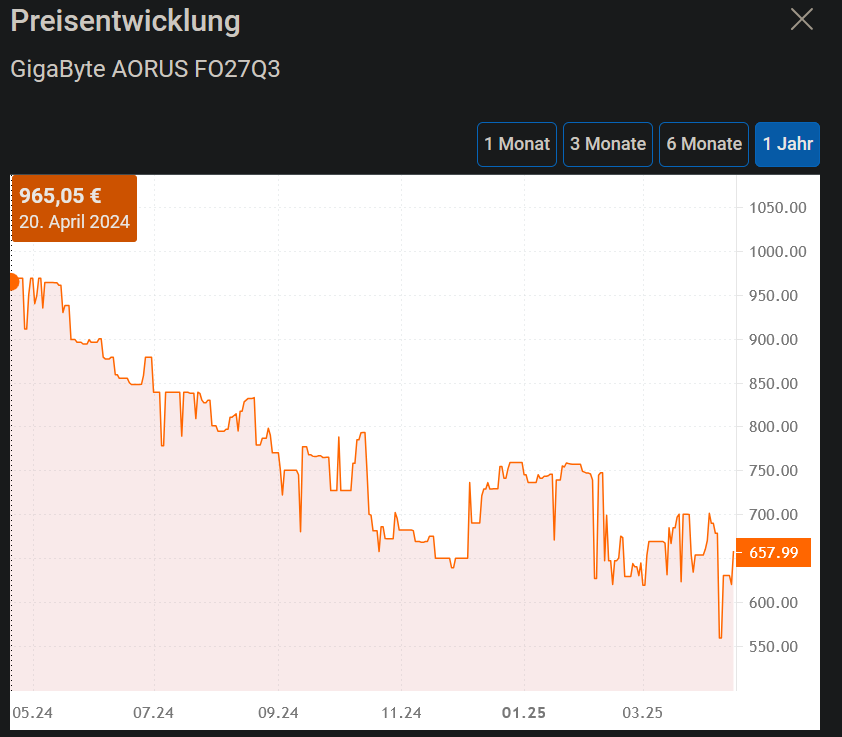Close the Preisentwicklung dialog
The width and height of the screenshot is (842, 737).
(x=801, y=19)
